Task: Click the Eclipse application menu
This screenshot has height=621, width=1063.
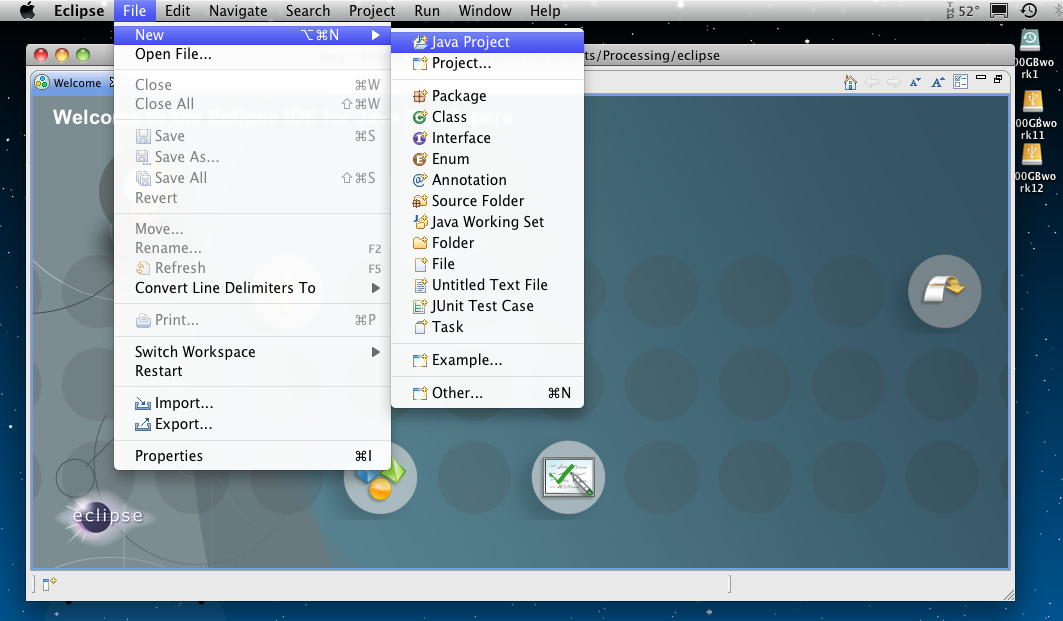Action: (79, 11)
